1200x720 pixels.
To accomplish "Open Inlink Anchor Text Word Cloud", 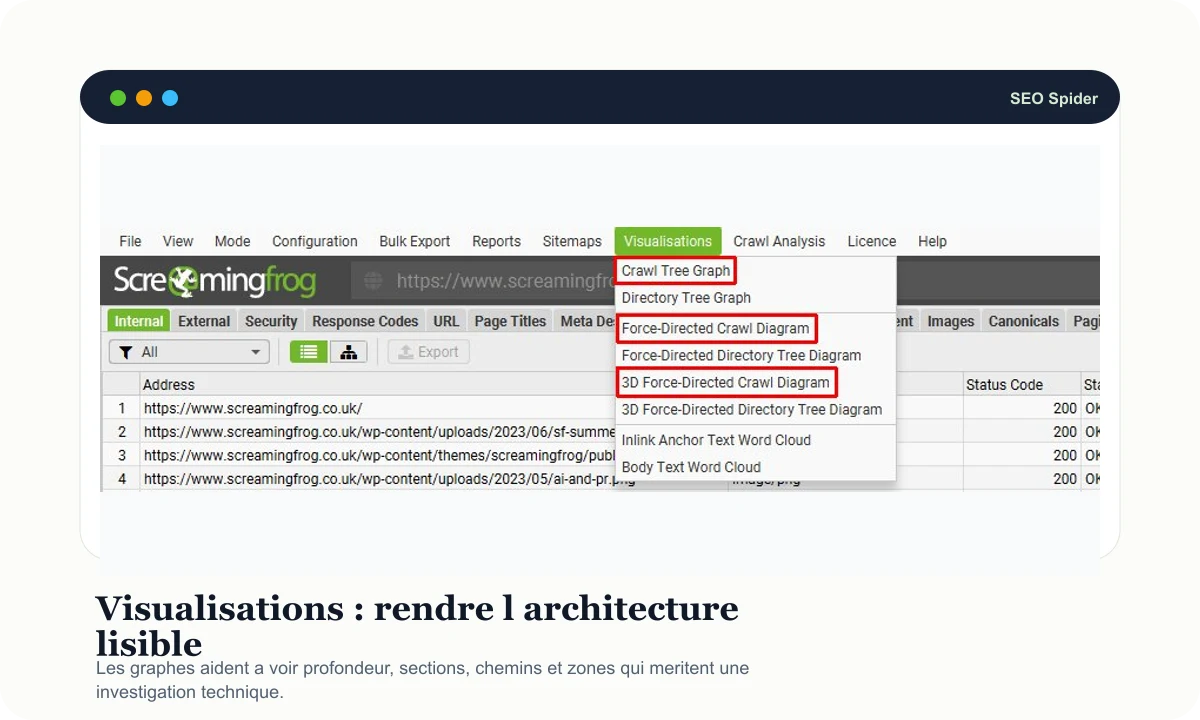I will click(x=716, y=440).
